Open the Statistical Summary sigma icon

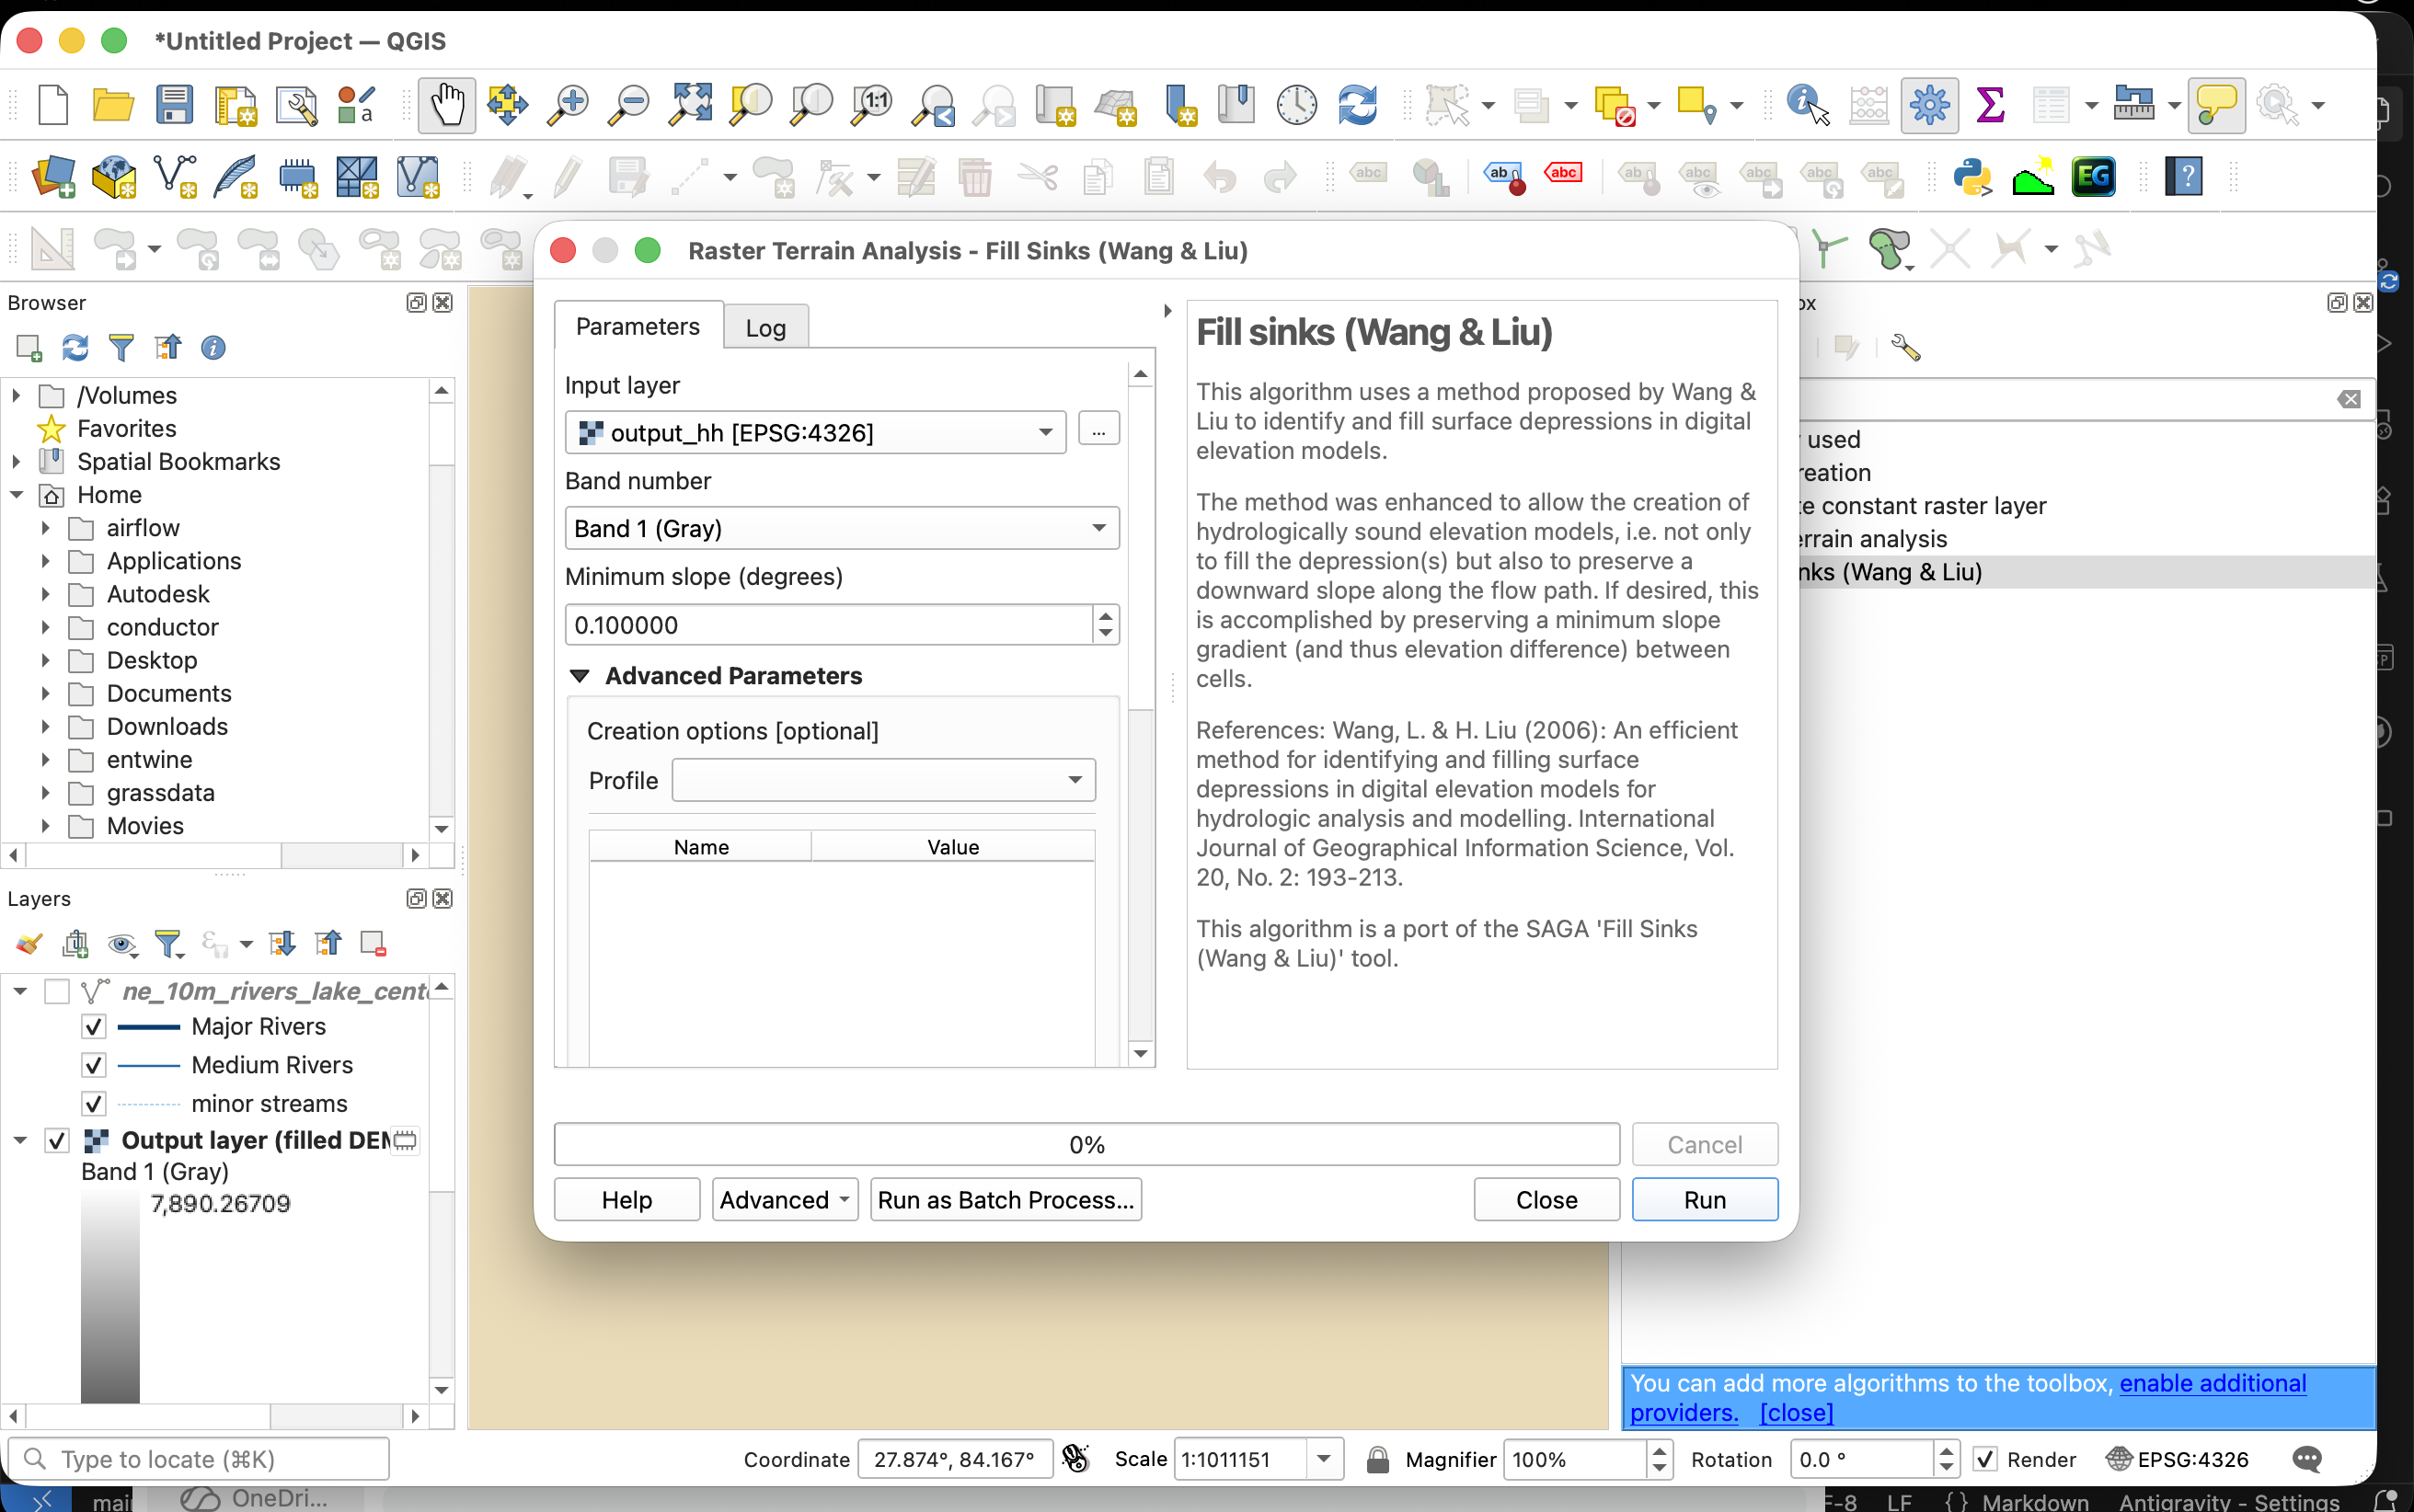click(x=1990, y=104)
